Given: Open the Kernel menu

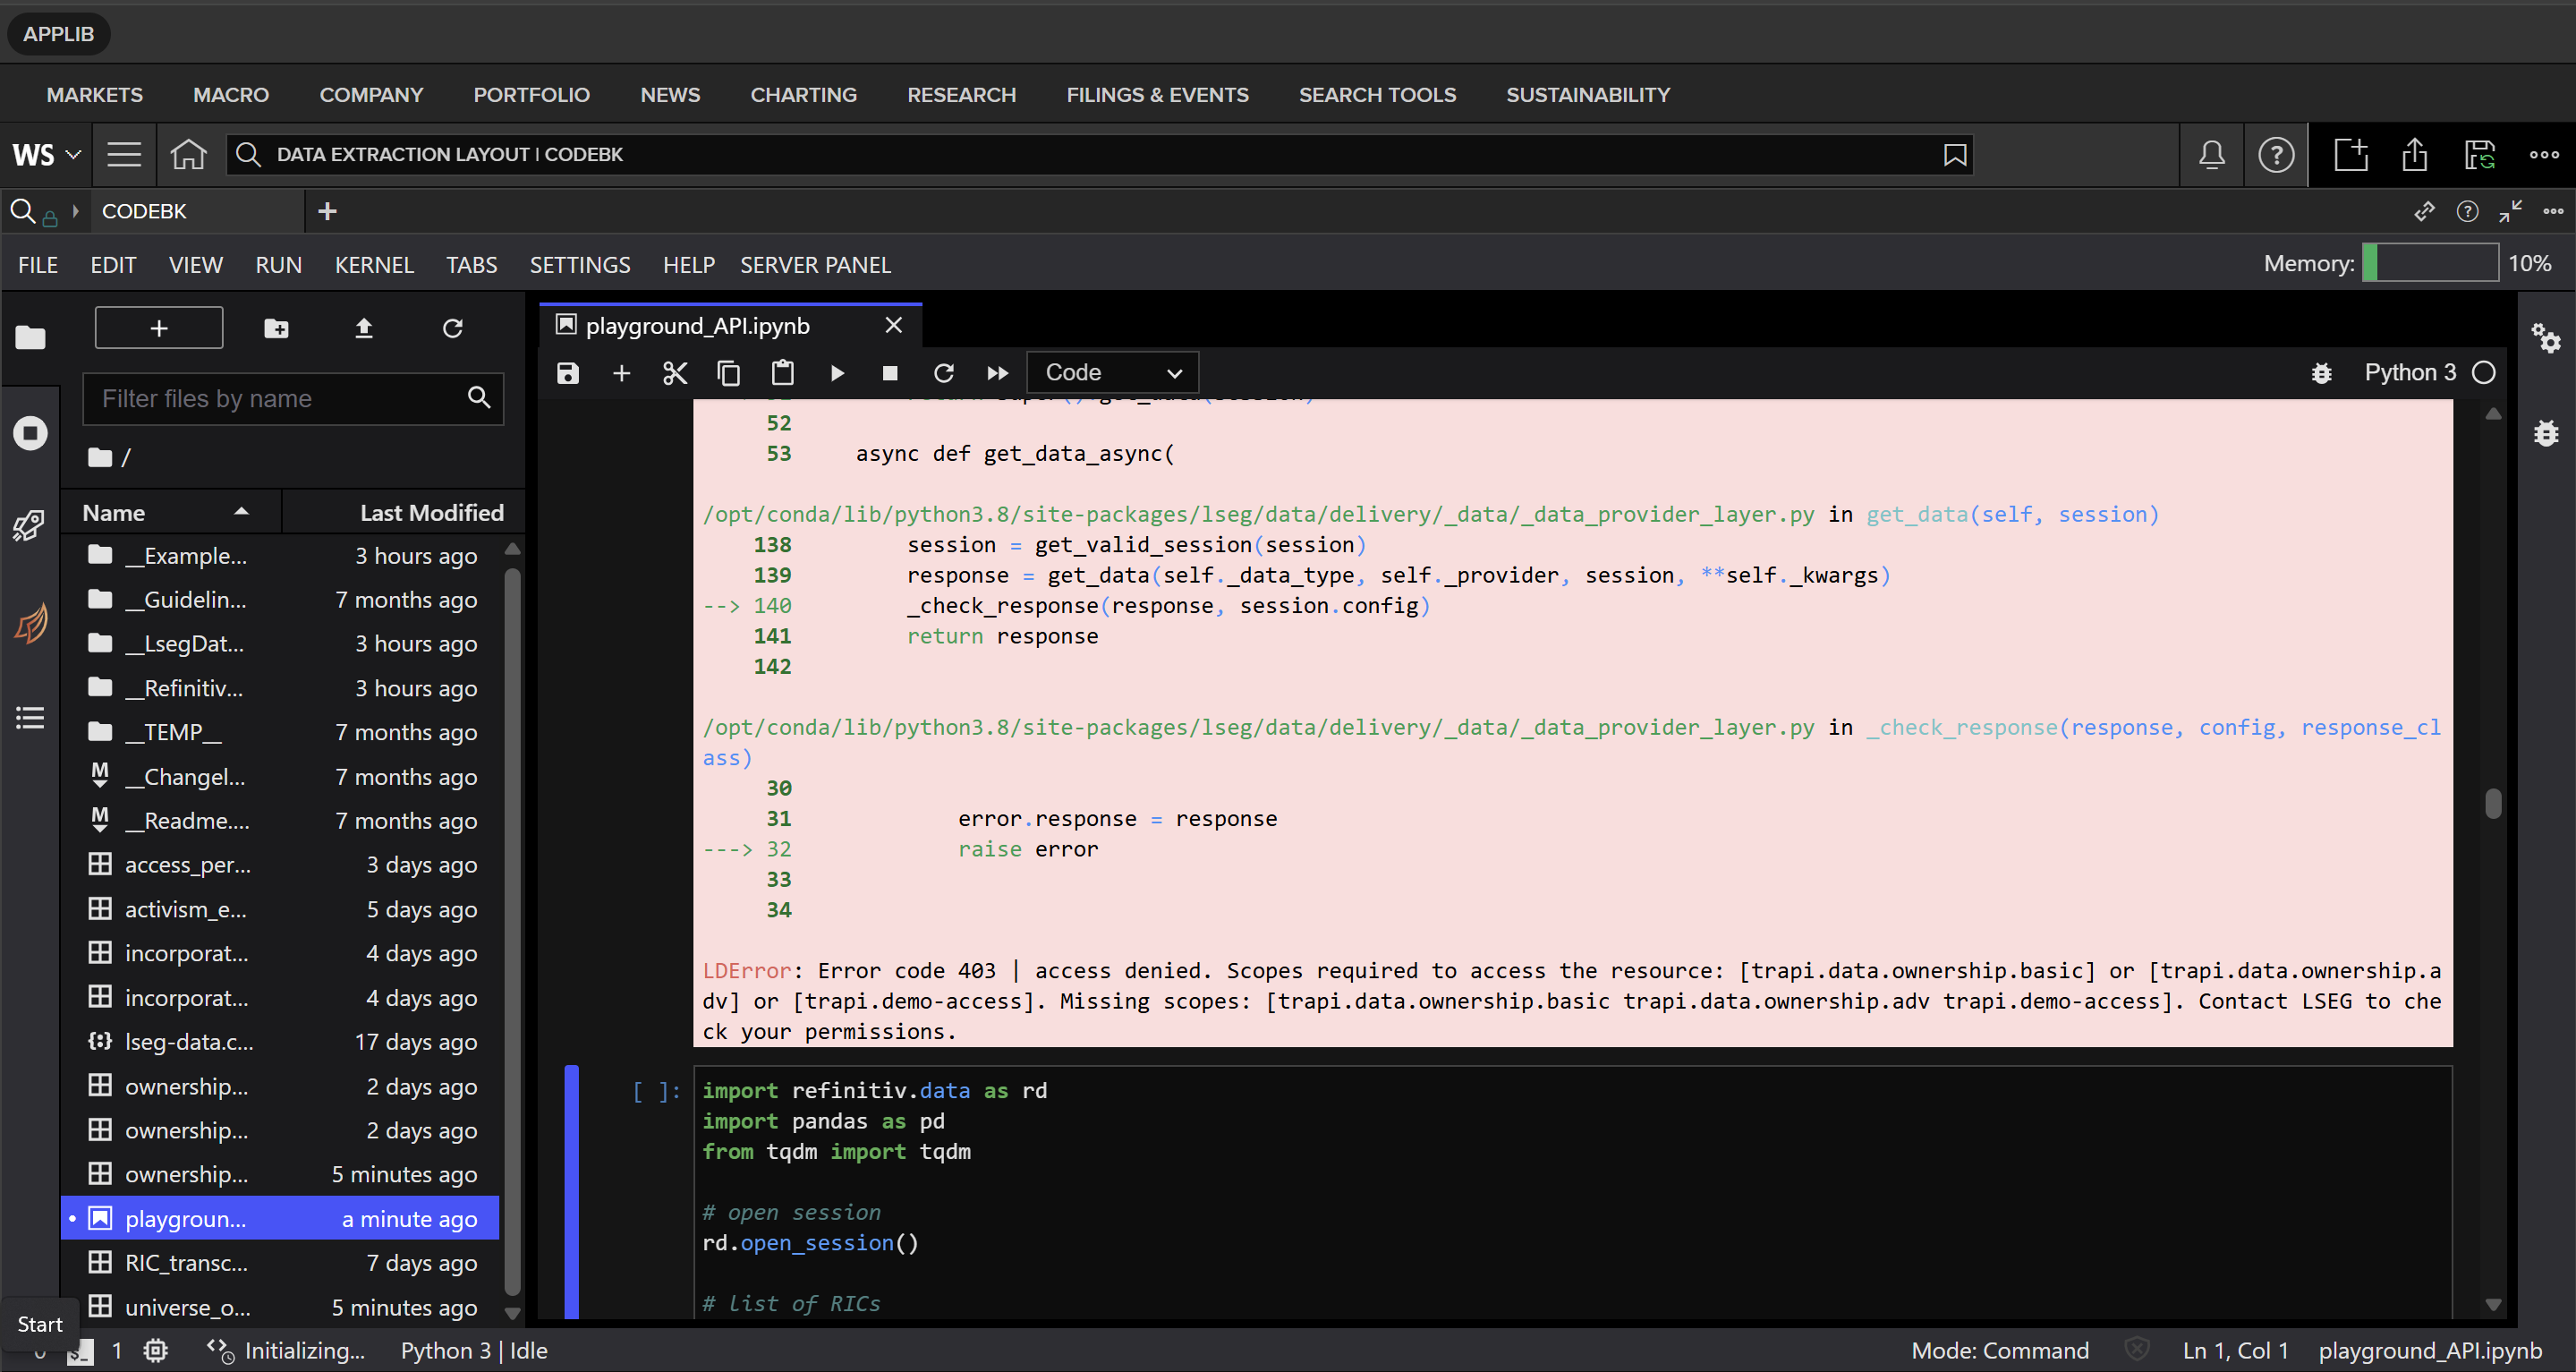Looking at the screenshot, I should pyautogui.click(x=374, y=265).
